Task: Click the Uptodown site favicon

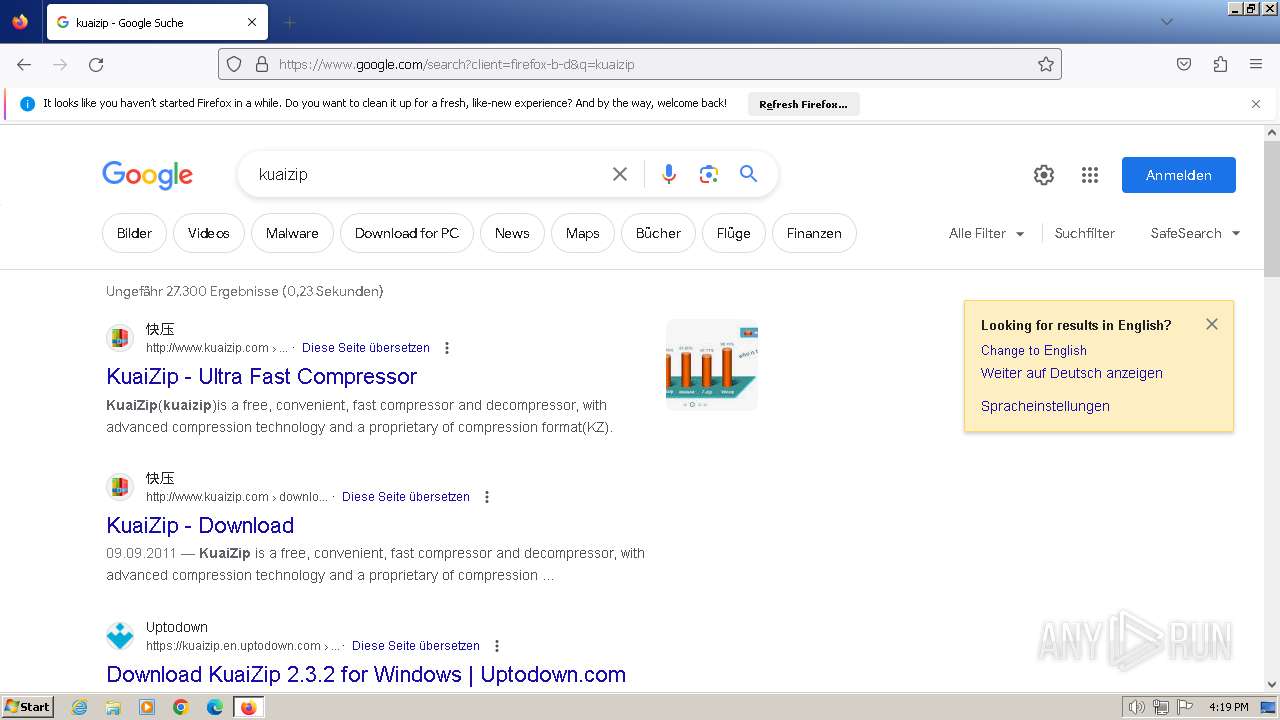Action: [120, 636]
